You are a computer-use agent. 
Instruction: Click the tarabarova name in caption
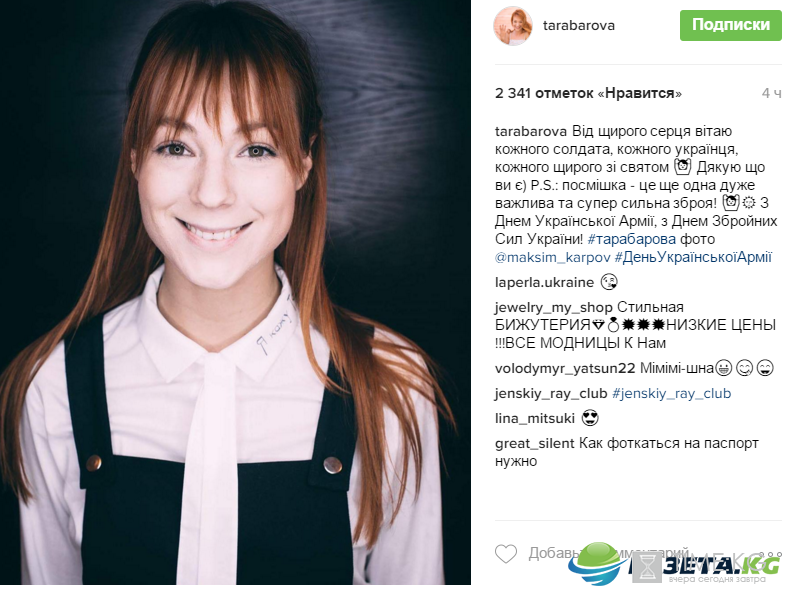pyautogui.click(x=531, y=132)
